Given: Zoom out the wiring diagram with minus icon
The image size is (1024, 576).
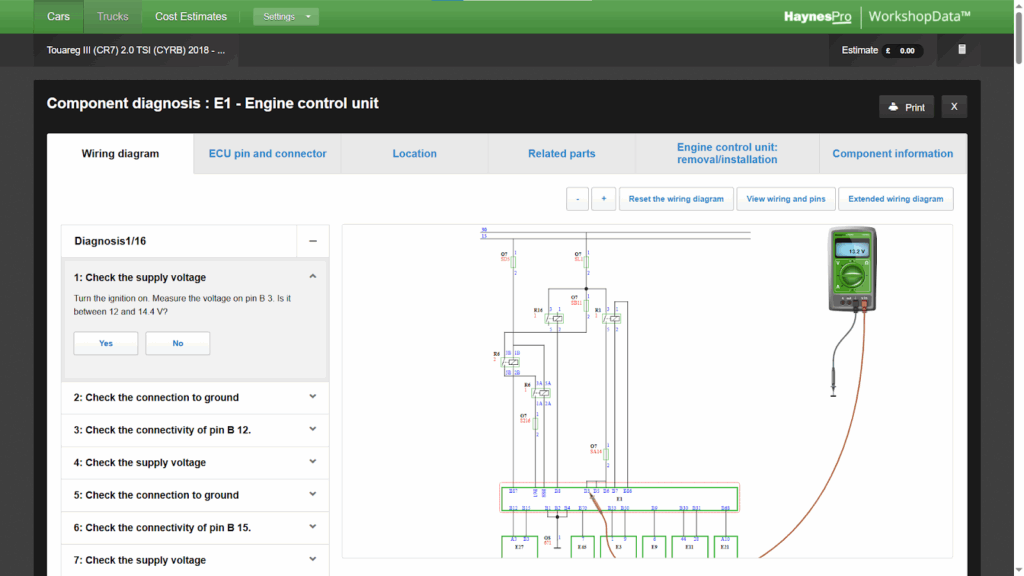Looking at the screenshot, I should [x=577, y=198].
